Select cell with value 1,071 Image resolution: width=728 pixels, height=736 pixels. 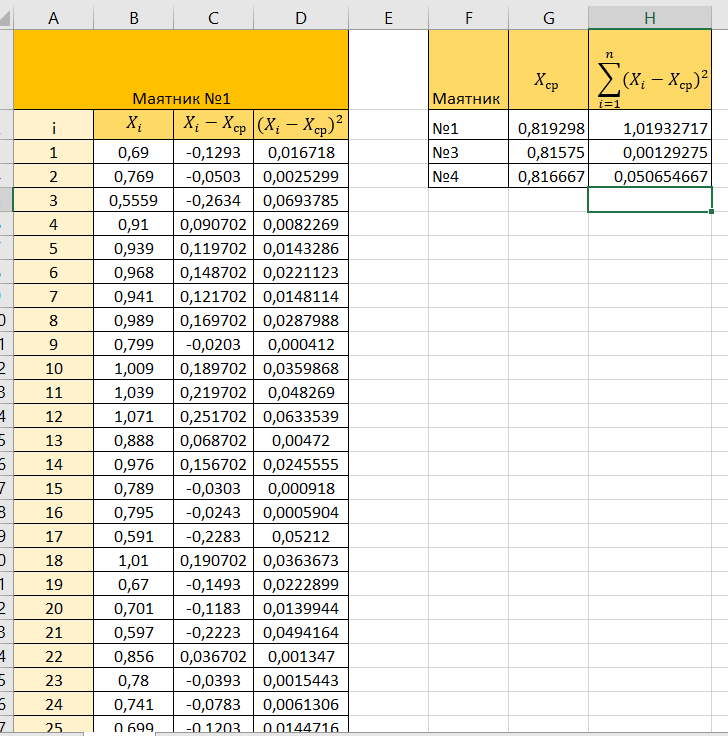point(134,416)
